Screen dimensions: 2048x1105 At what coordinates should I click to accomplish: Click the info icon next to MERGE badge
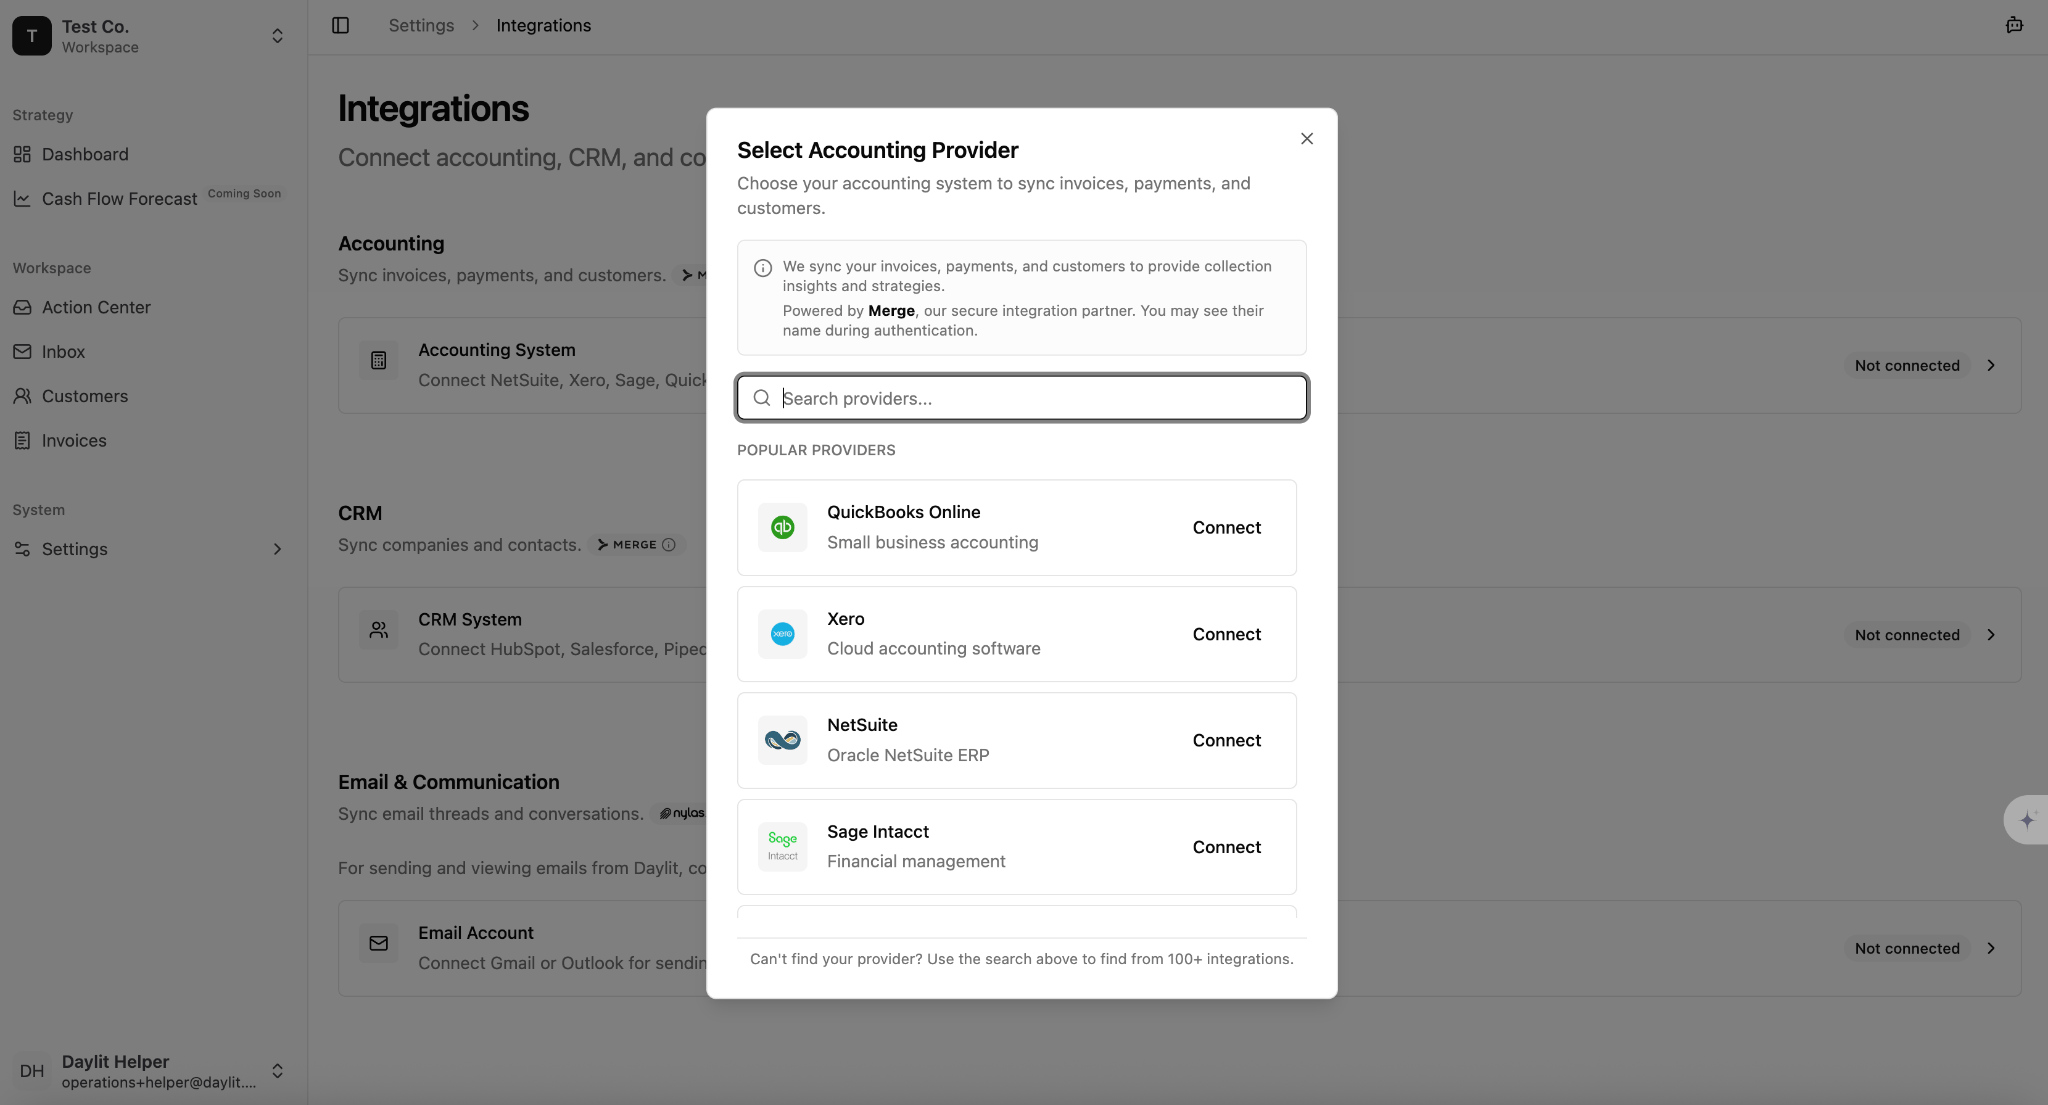coord(669,545)
